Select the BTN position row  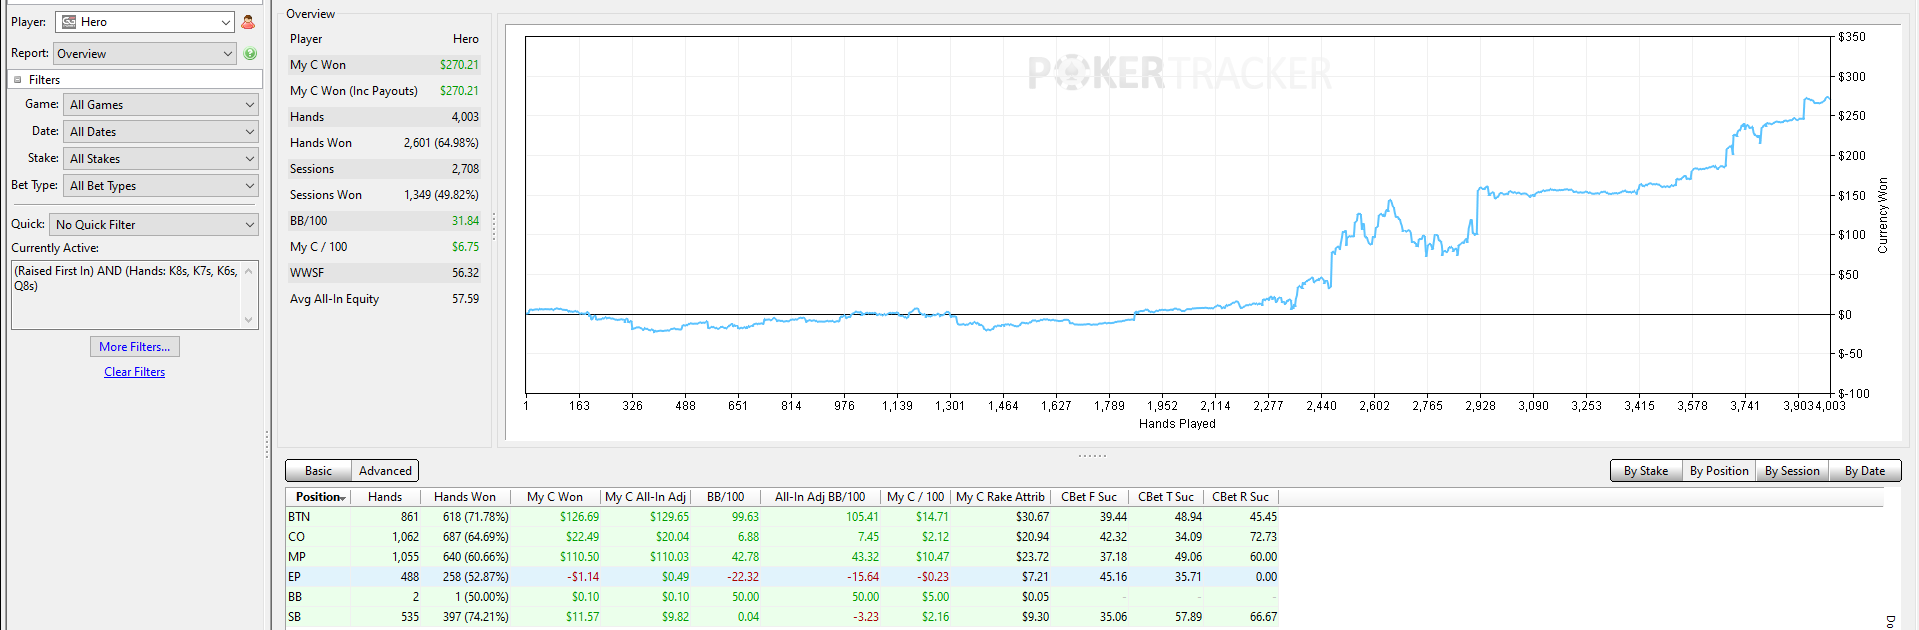(782, 517)
